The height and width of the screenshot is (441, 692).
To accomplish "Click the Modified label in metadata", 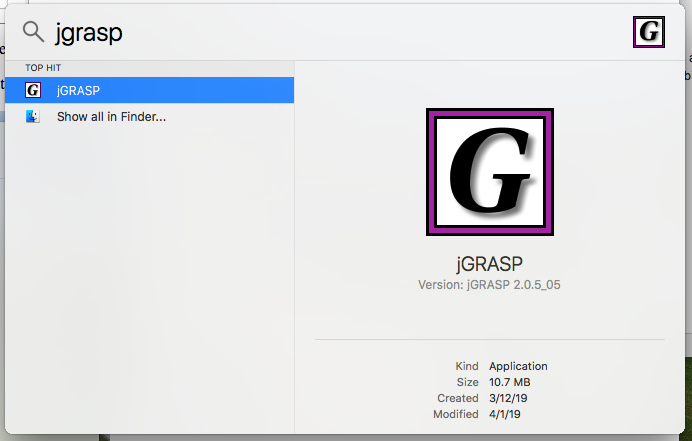I will pos(456,414).
